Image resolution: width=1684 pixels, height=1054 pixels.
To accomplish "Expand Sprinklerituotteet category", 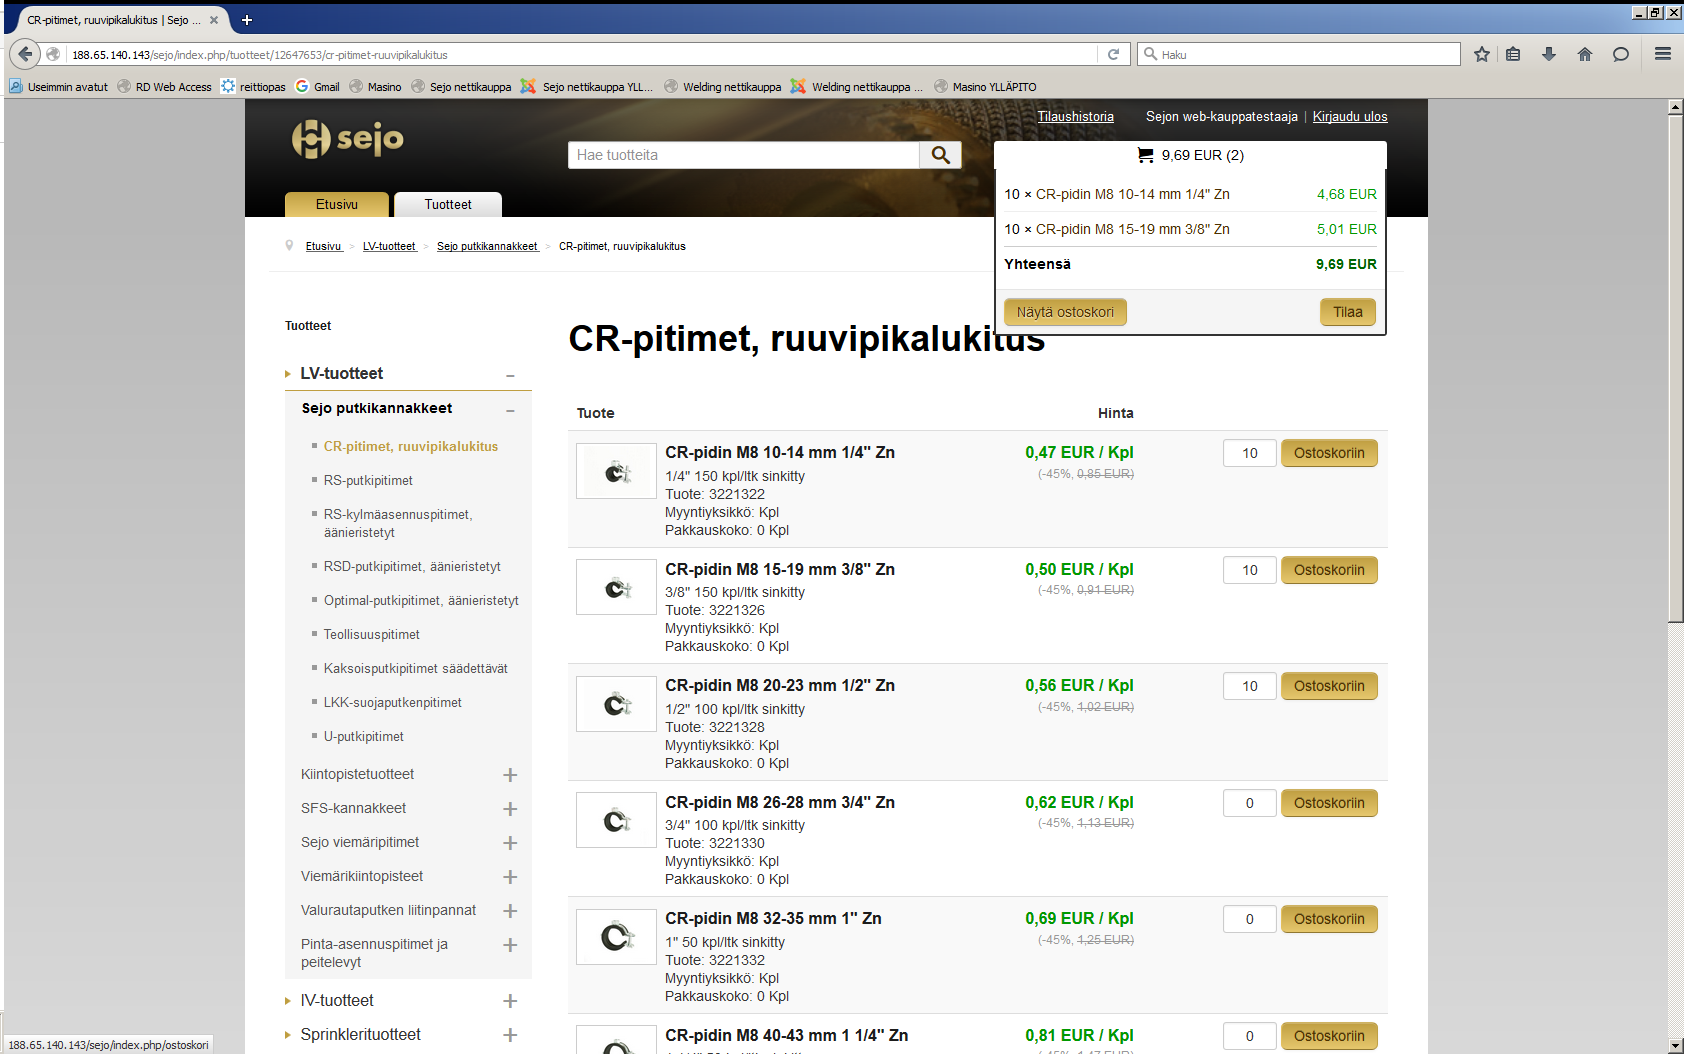I will (510, 1035).
